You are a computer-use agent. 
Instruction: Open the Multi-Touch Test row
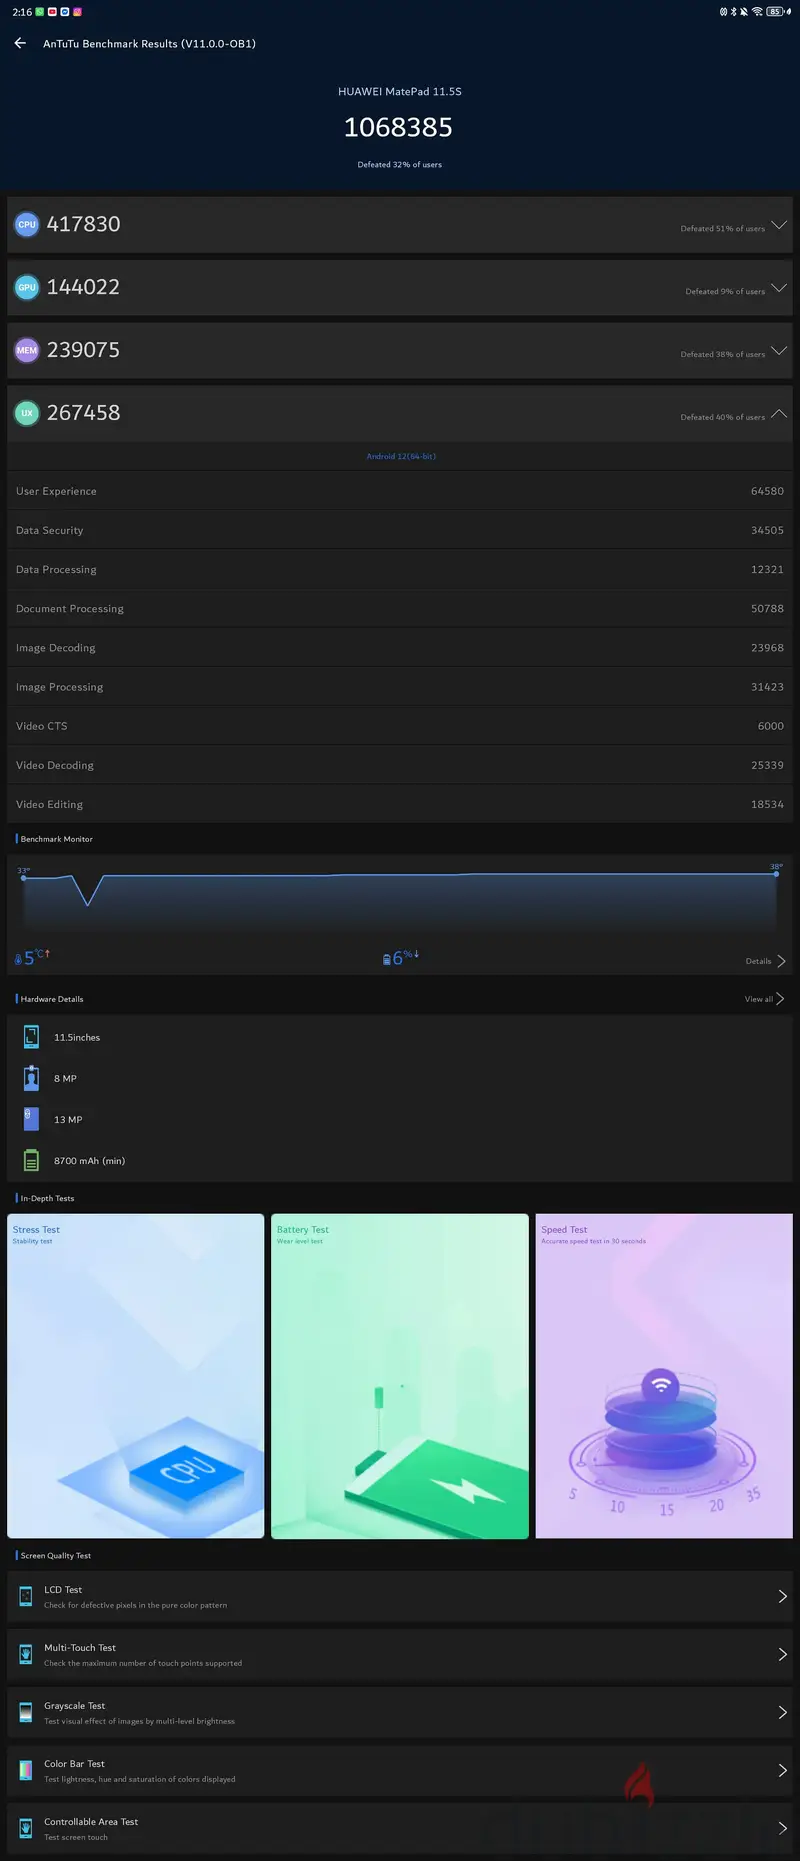tap(400, 1655)
